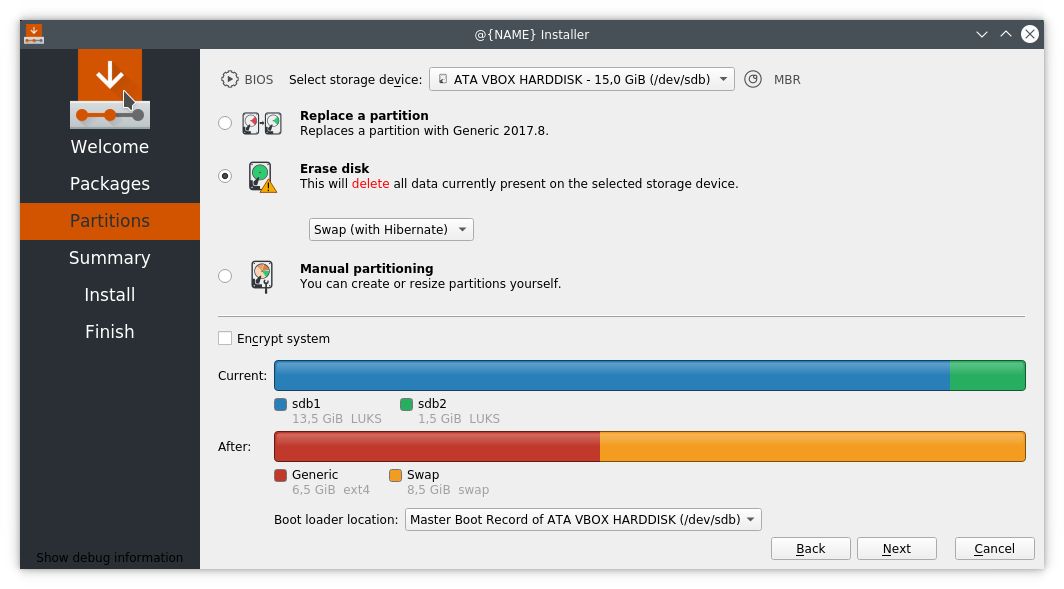Click the MBR partition table icon

[753, 79]
